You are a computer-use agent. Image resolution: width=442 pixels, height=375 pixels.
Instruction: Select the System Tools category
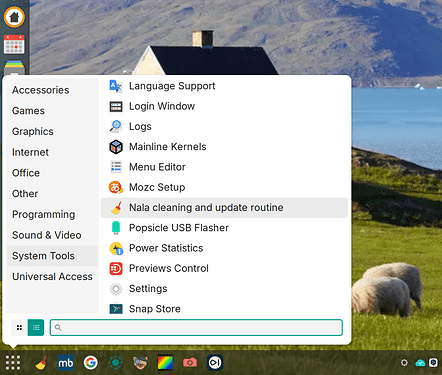(x=52, y=256)
